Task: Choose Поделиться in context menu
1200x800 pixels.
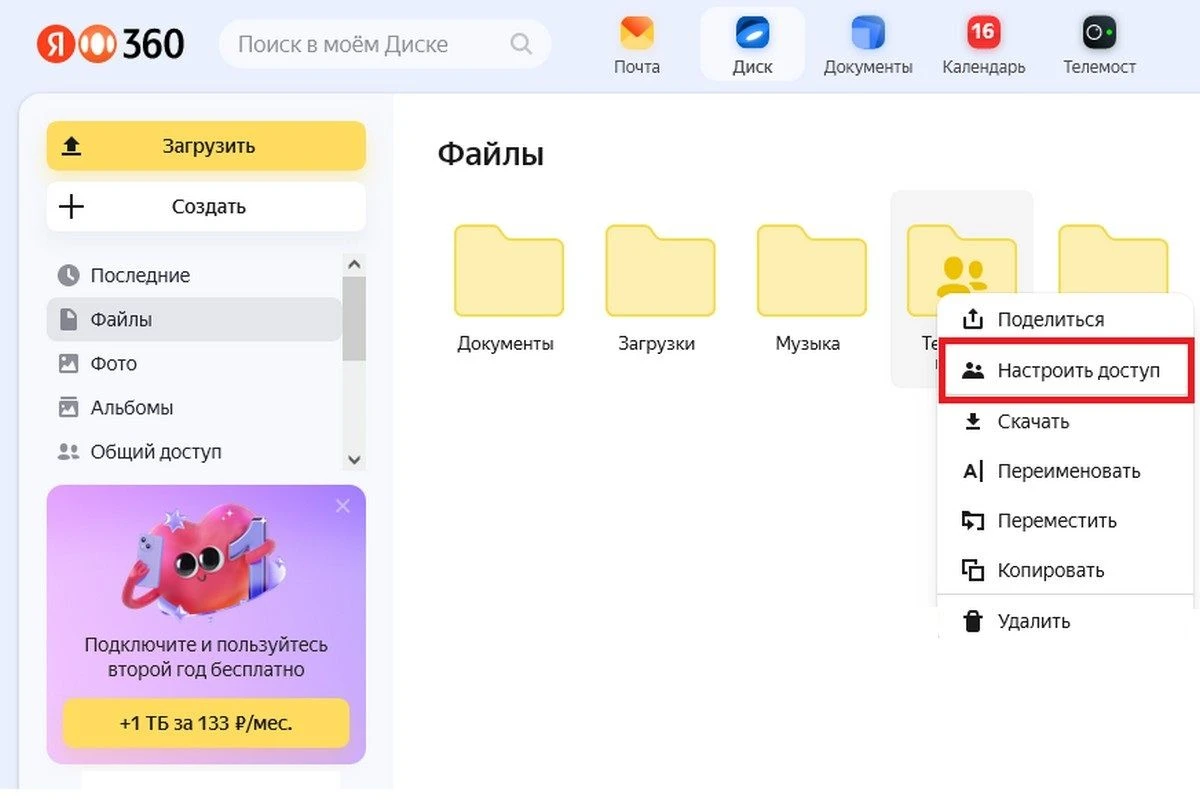Action: pyautogui.click(x=1066, y=320)
